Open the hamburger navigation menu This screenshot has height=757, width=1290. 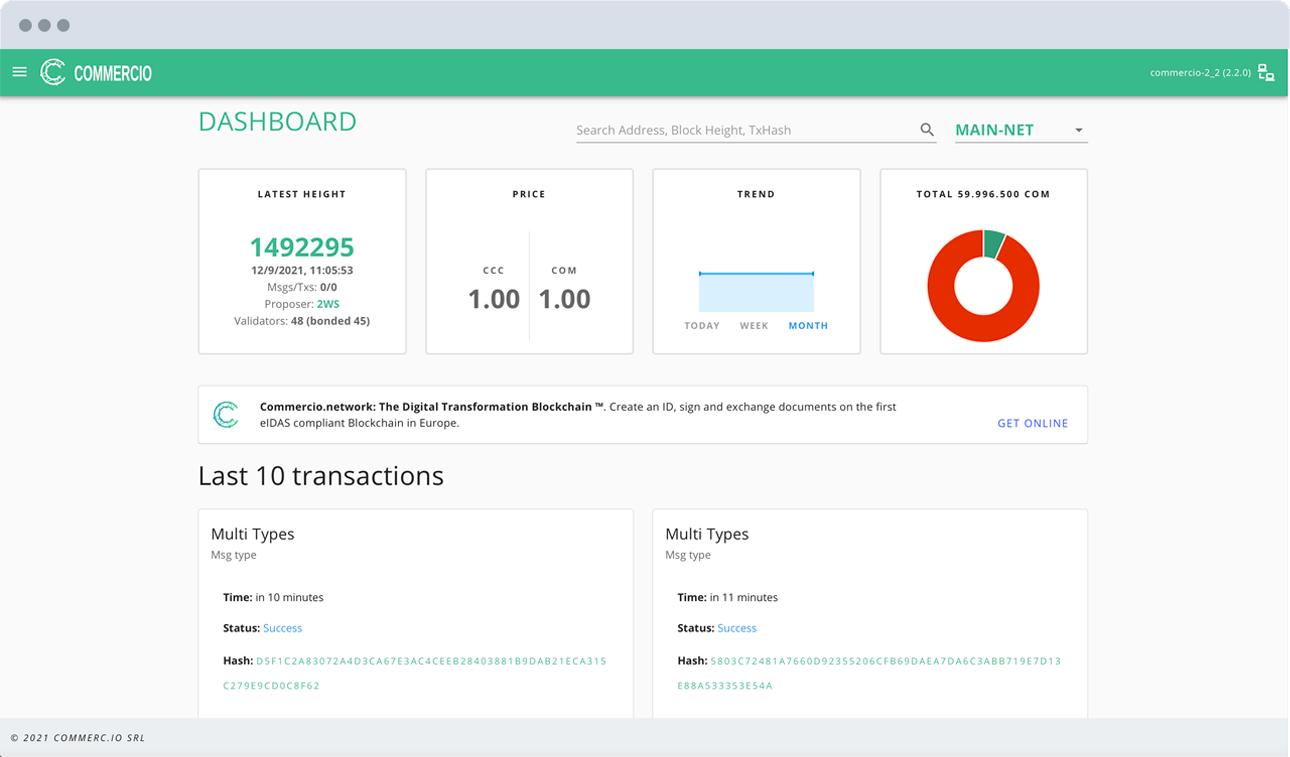point(19,72)
